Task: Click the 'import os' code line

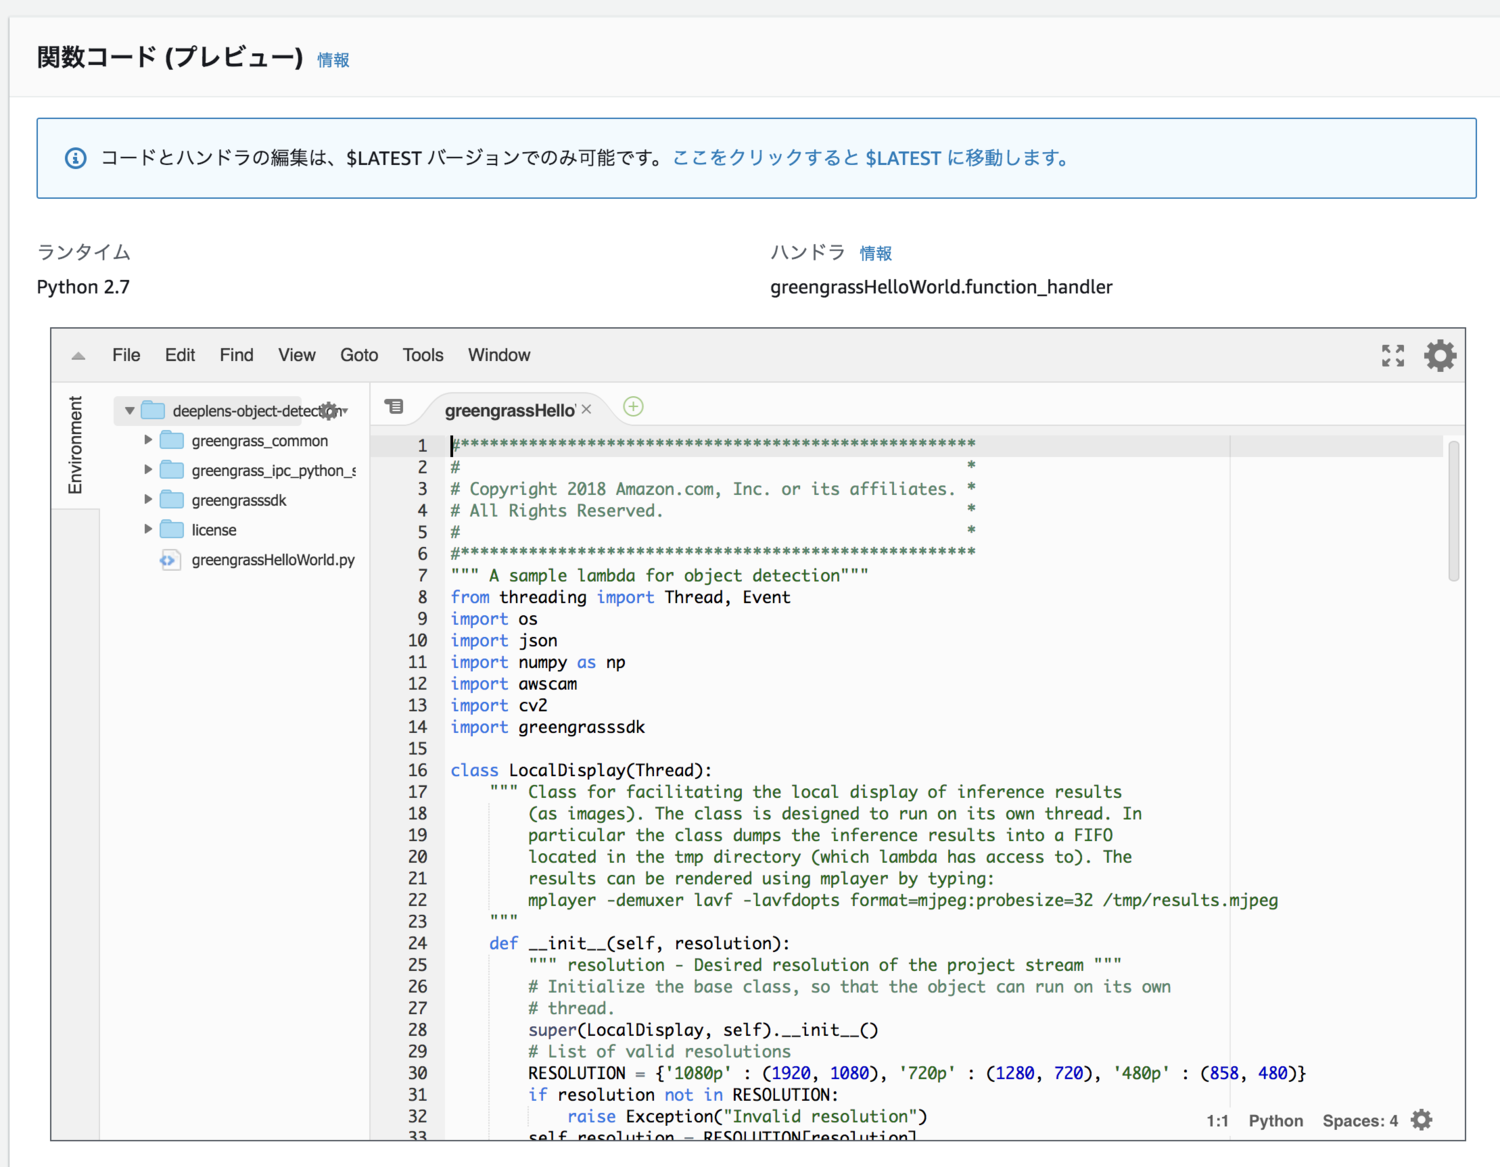Action: click(494, 619)
